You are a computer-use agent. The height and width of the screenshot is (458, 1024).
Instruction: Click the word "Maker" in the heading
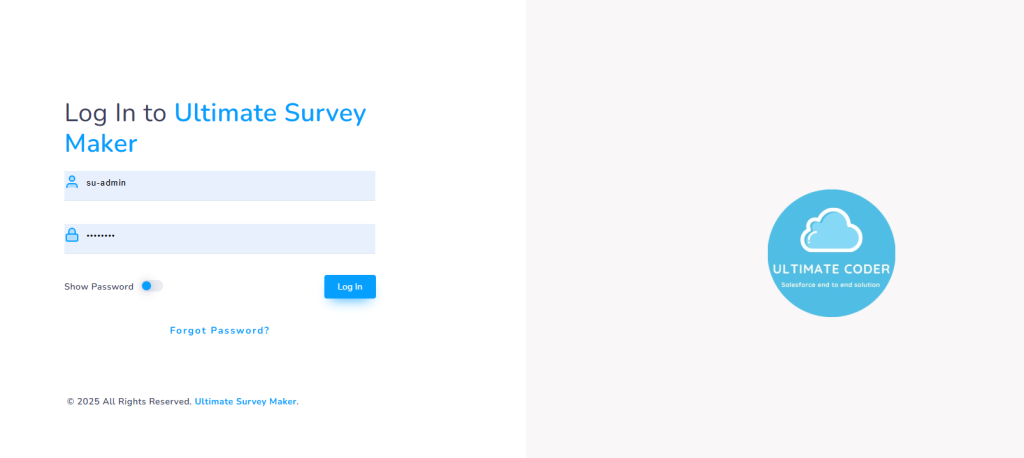(x=101, y=143)
